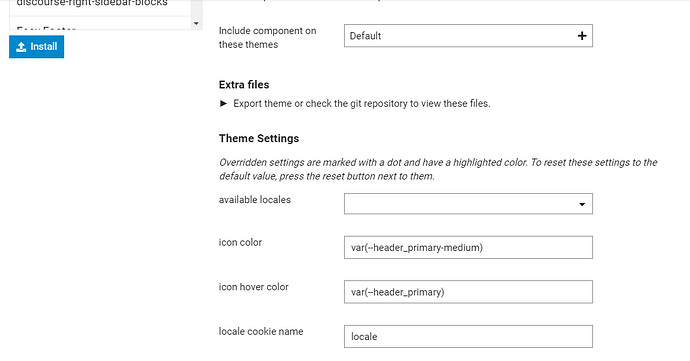Click the 'available locales' label
The image size is (690, 361).
pyautogui.click(x=255, y=200)
